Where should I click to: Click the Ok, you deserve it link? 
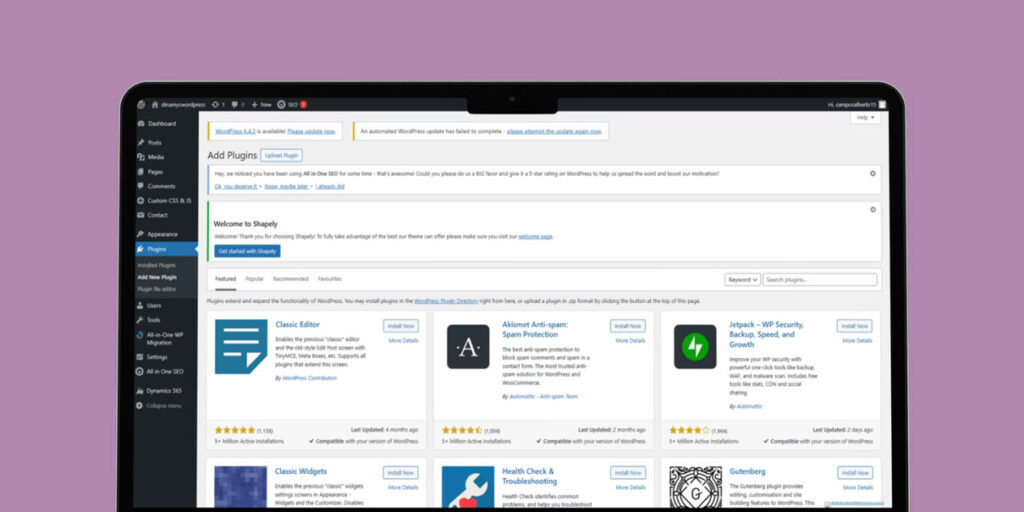[x=236, y=187]
